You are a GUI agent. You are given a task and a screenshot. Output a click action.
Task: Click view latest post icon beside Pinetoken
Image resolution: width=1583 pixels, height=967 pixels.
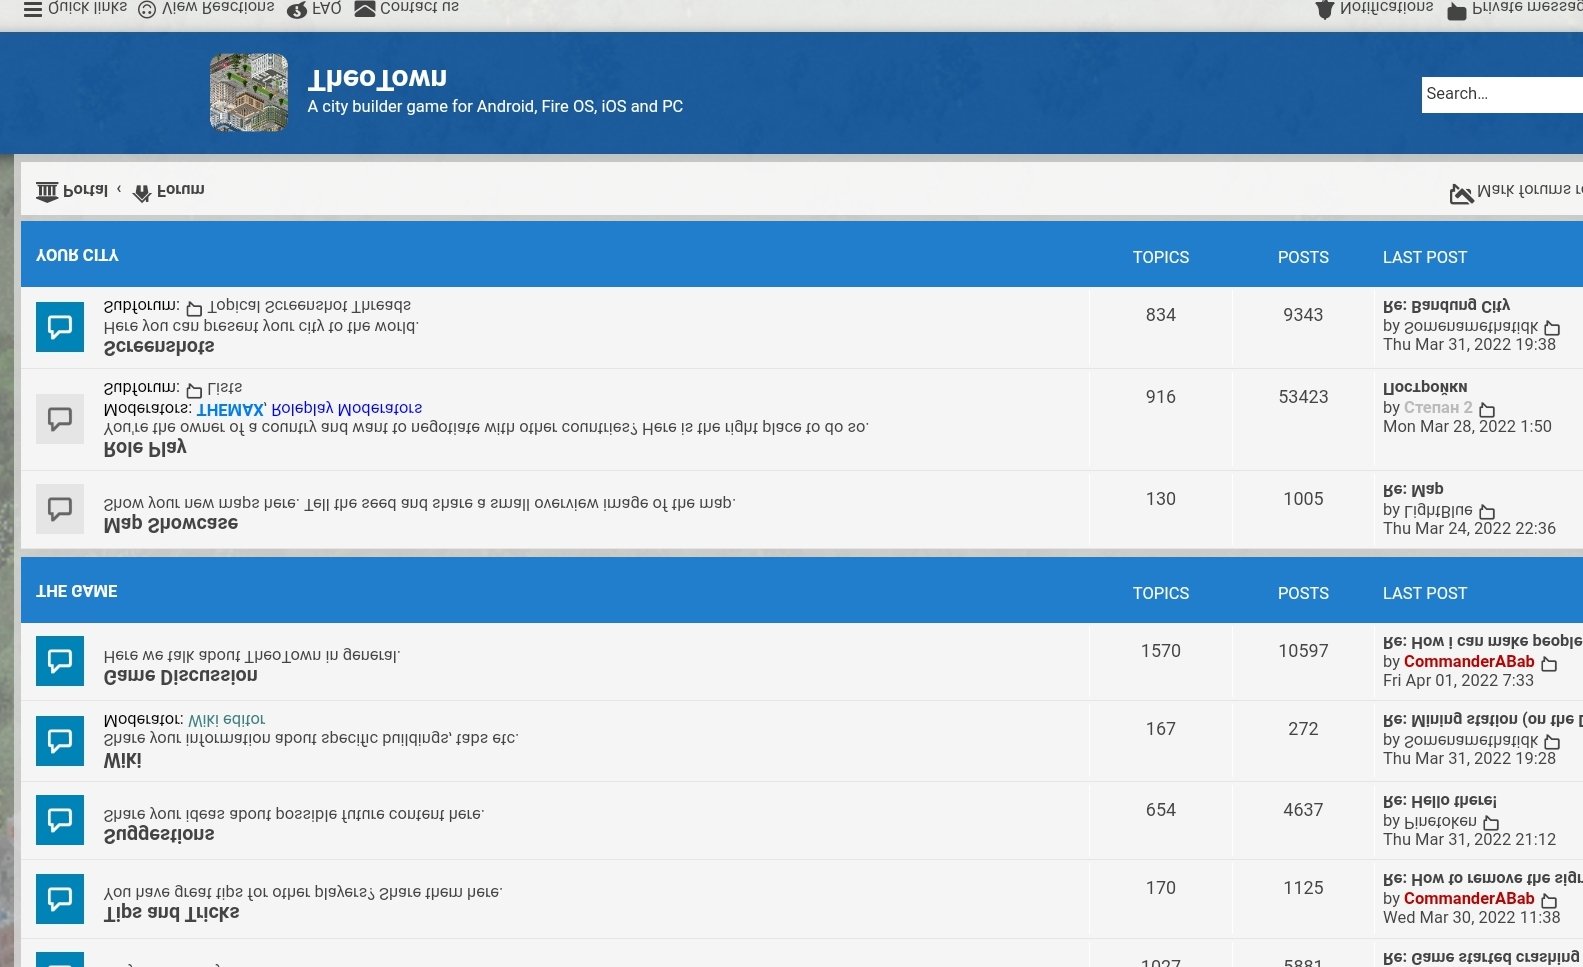coord(1491,823)
